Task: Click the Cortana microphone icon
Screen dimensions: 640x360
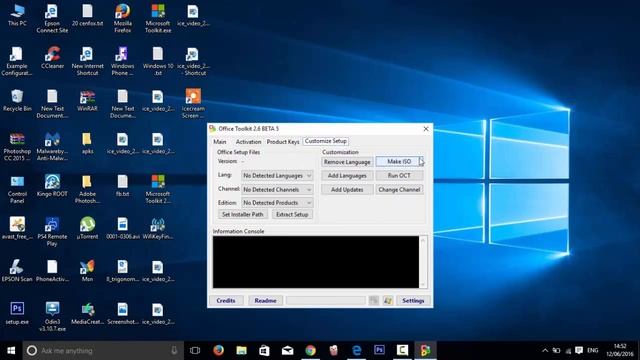Action: (x=174, y=350)
